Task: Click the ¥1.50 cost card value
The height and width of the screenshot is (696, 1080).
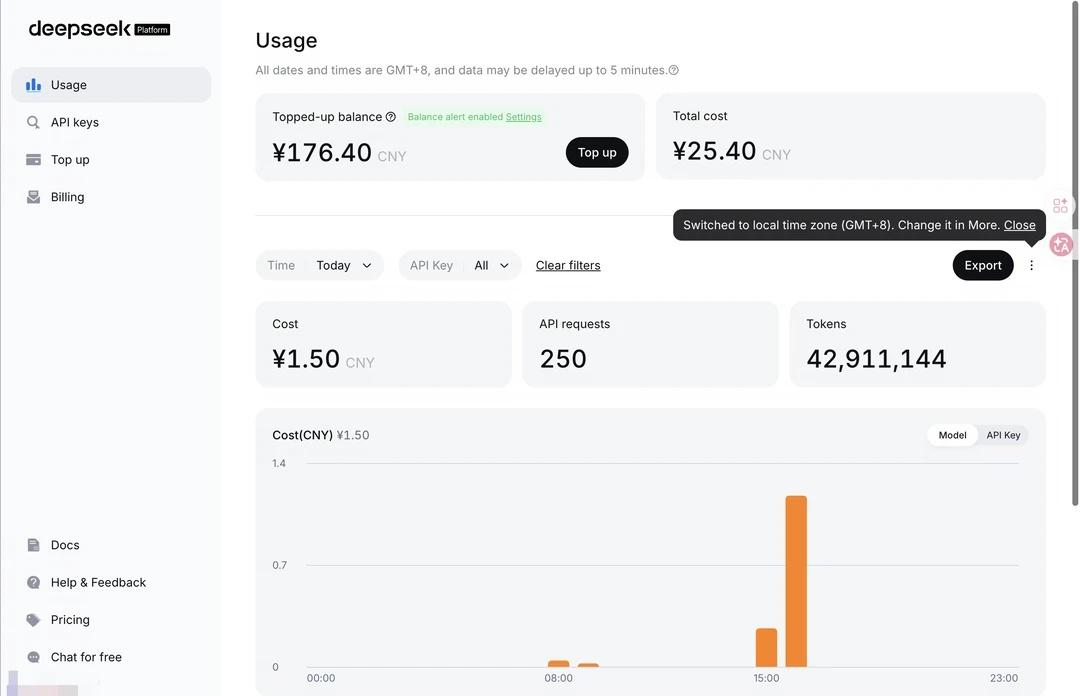Action: (306, 359)
